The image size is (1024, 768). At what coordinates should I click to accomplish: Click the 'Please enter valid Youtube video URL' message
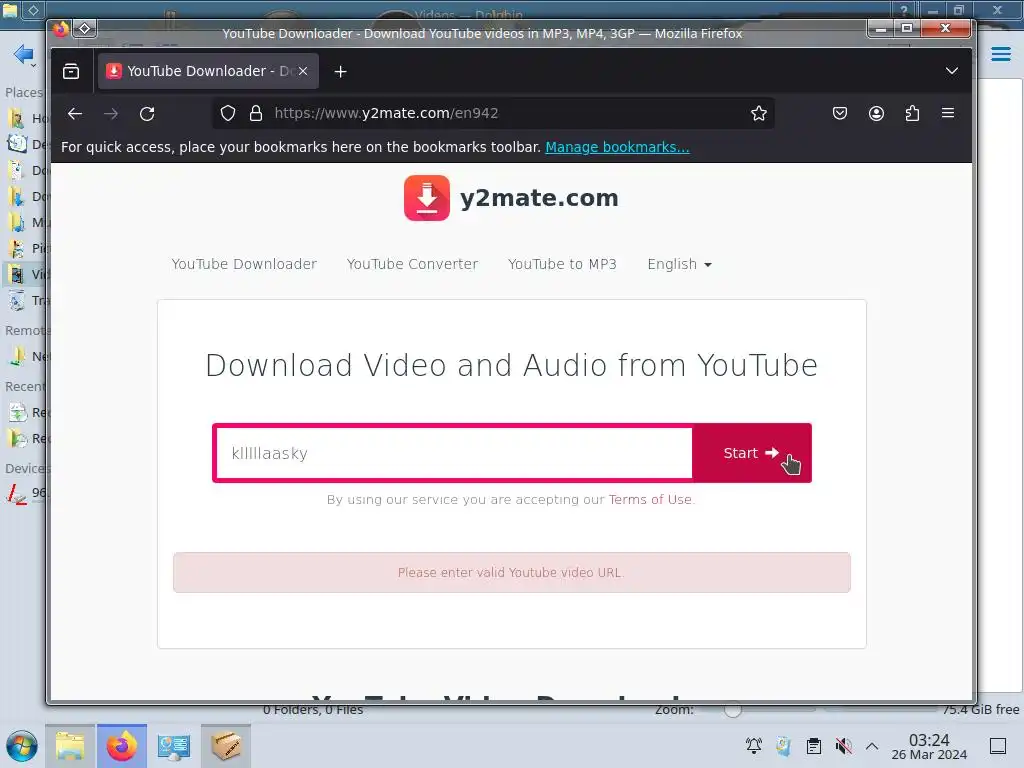point(511,573)
